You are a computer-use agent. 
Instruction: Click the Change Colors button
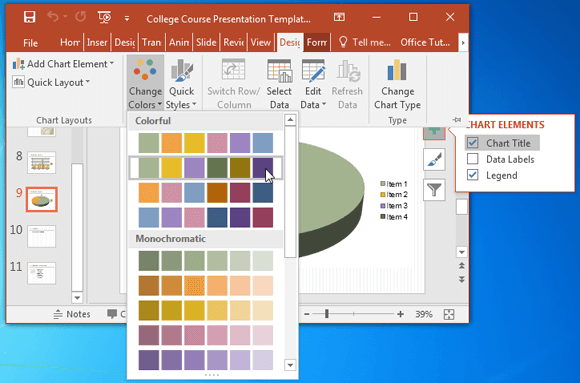(145, 83)
